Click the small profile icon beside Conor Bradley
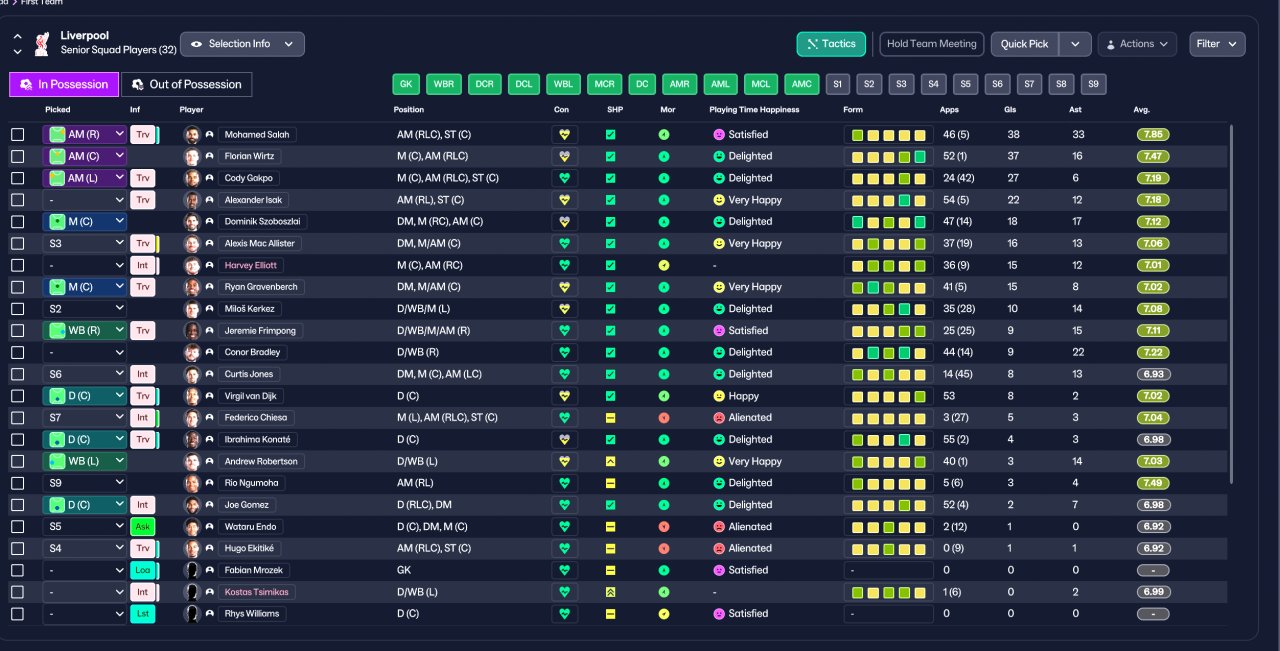 [210, 352]
